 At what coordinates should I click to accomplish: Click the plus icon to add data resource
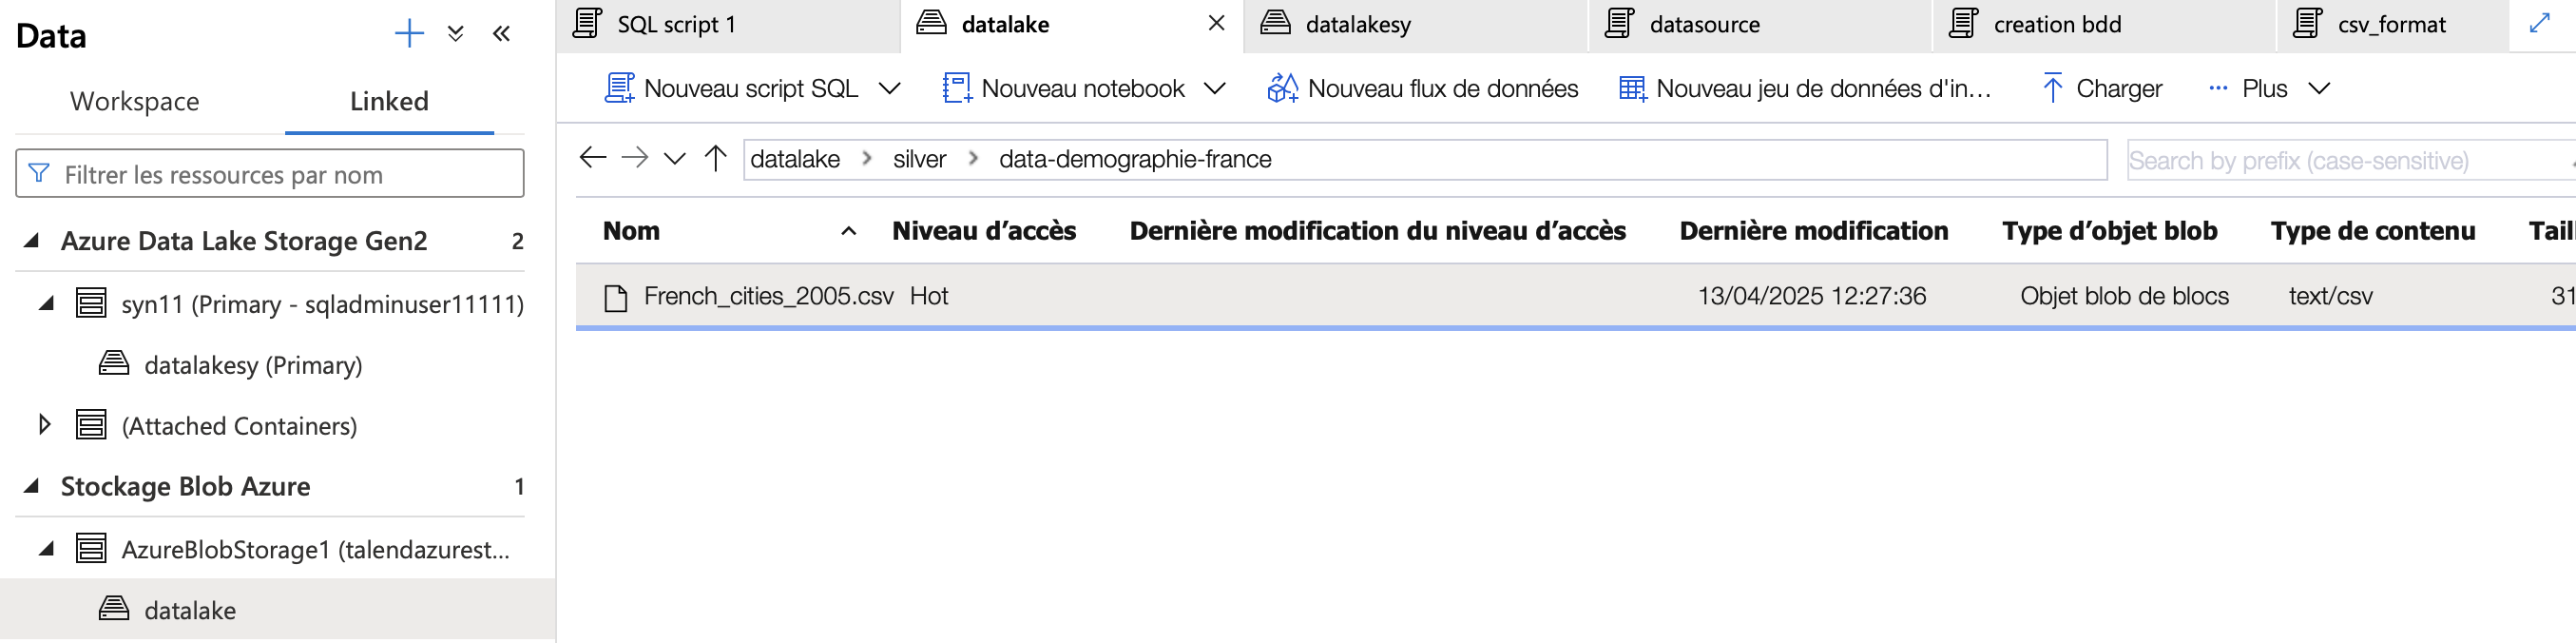409,35
